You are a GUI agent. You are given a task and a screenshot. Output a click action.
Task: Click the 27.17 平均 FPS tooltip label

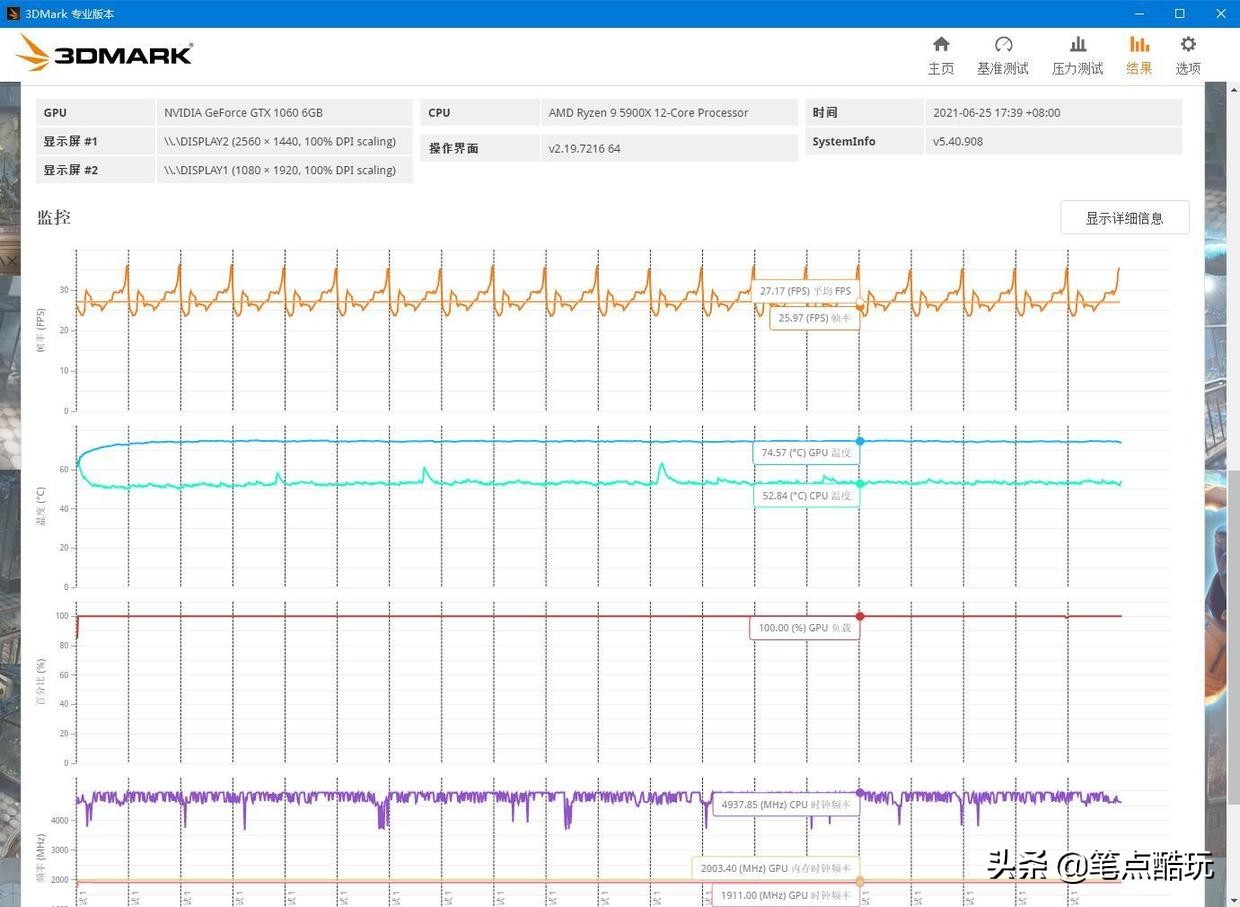[x=805, y=291]
